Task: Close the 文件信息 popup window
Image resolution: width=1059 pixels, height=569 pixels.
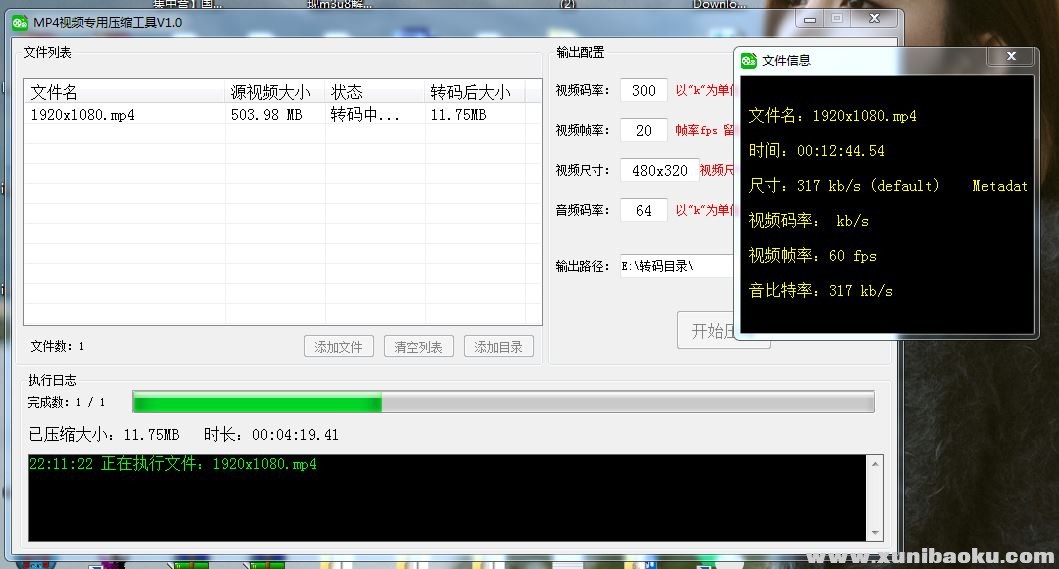Action: (x=1010, y=57)
